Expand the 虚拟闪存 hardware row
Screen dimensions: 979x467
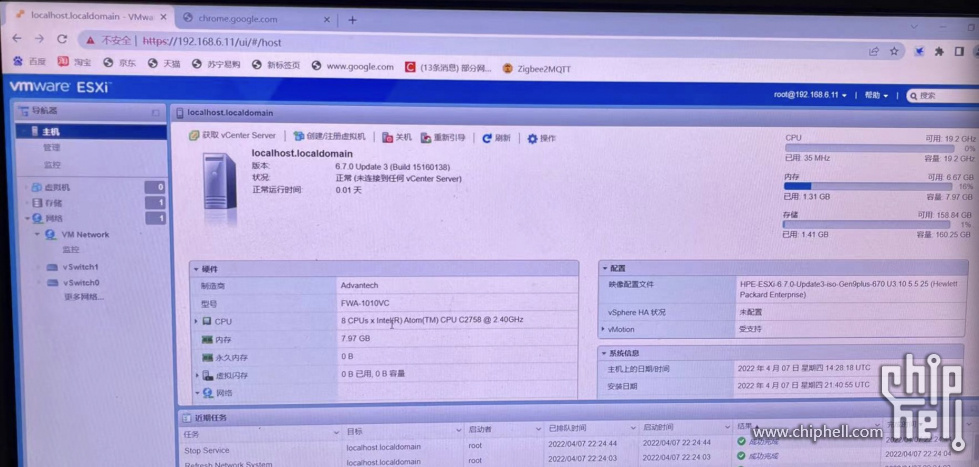pos(197,375)
